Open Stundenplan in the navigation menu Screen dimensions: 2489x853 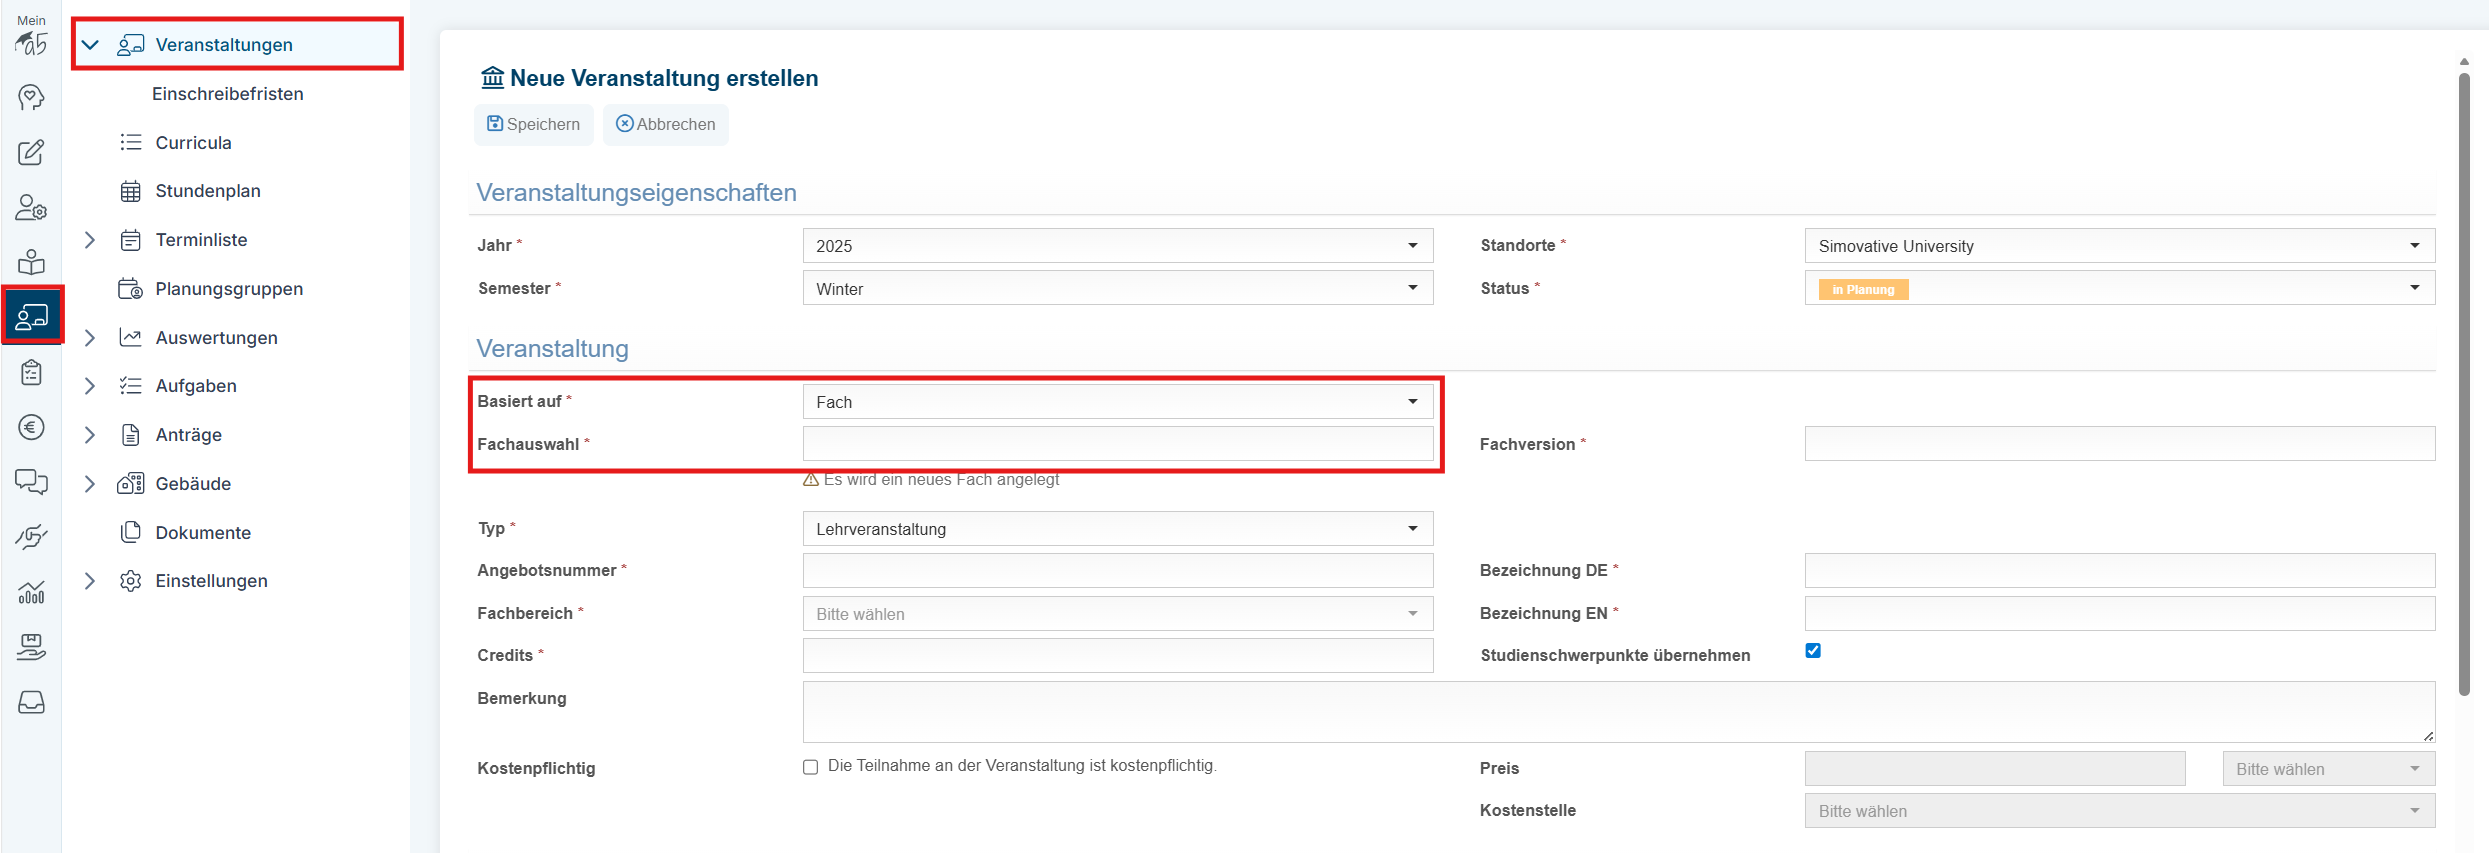[x=207, y=191]
